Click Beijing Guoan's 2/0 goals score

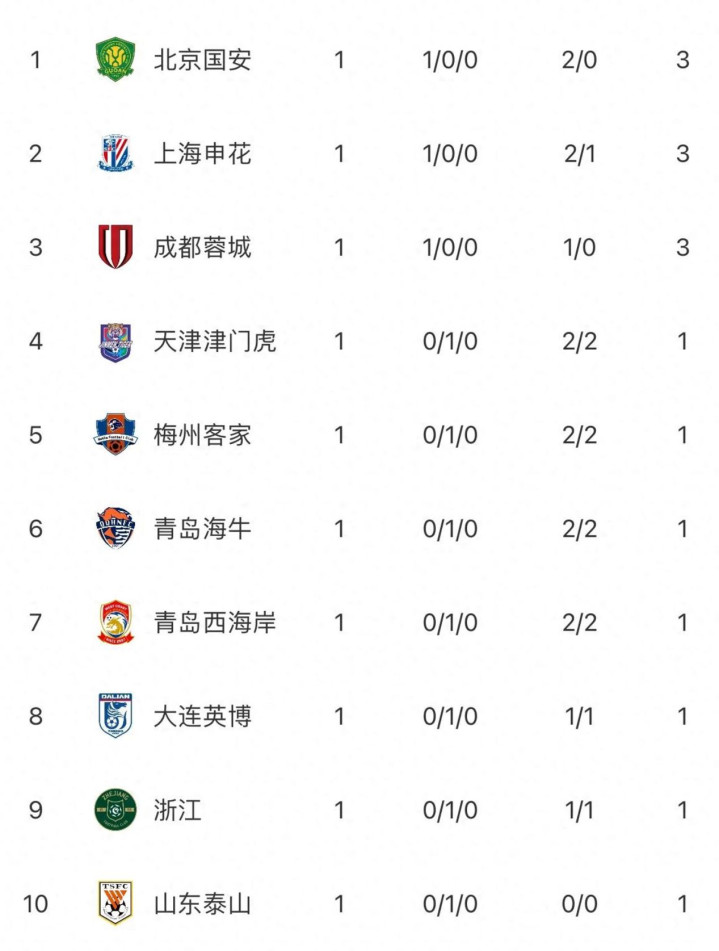[579, 60]
